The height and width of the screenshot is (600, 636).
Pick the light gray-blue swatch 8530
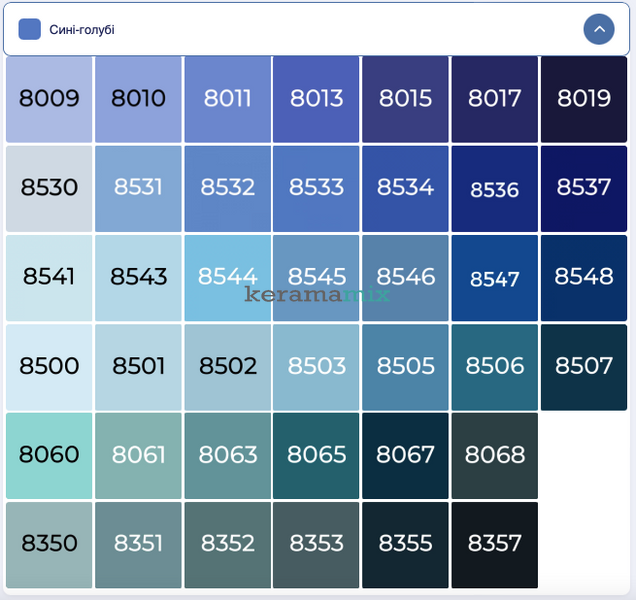pos(49,189)
